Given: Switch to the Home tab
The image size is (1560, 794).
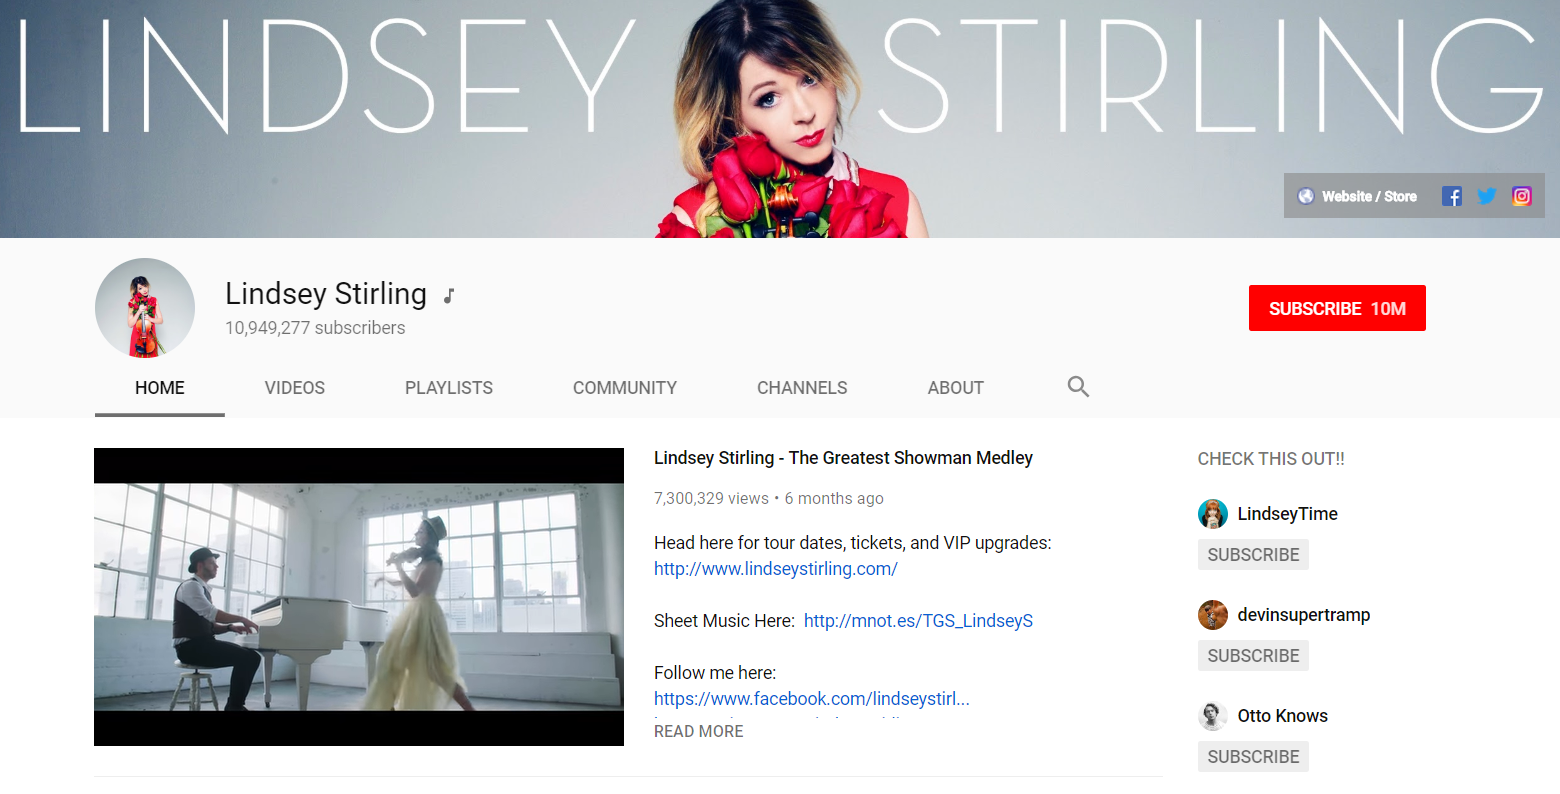Looking at the screenshot, I should point(160,388).
